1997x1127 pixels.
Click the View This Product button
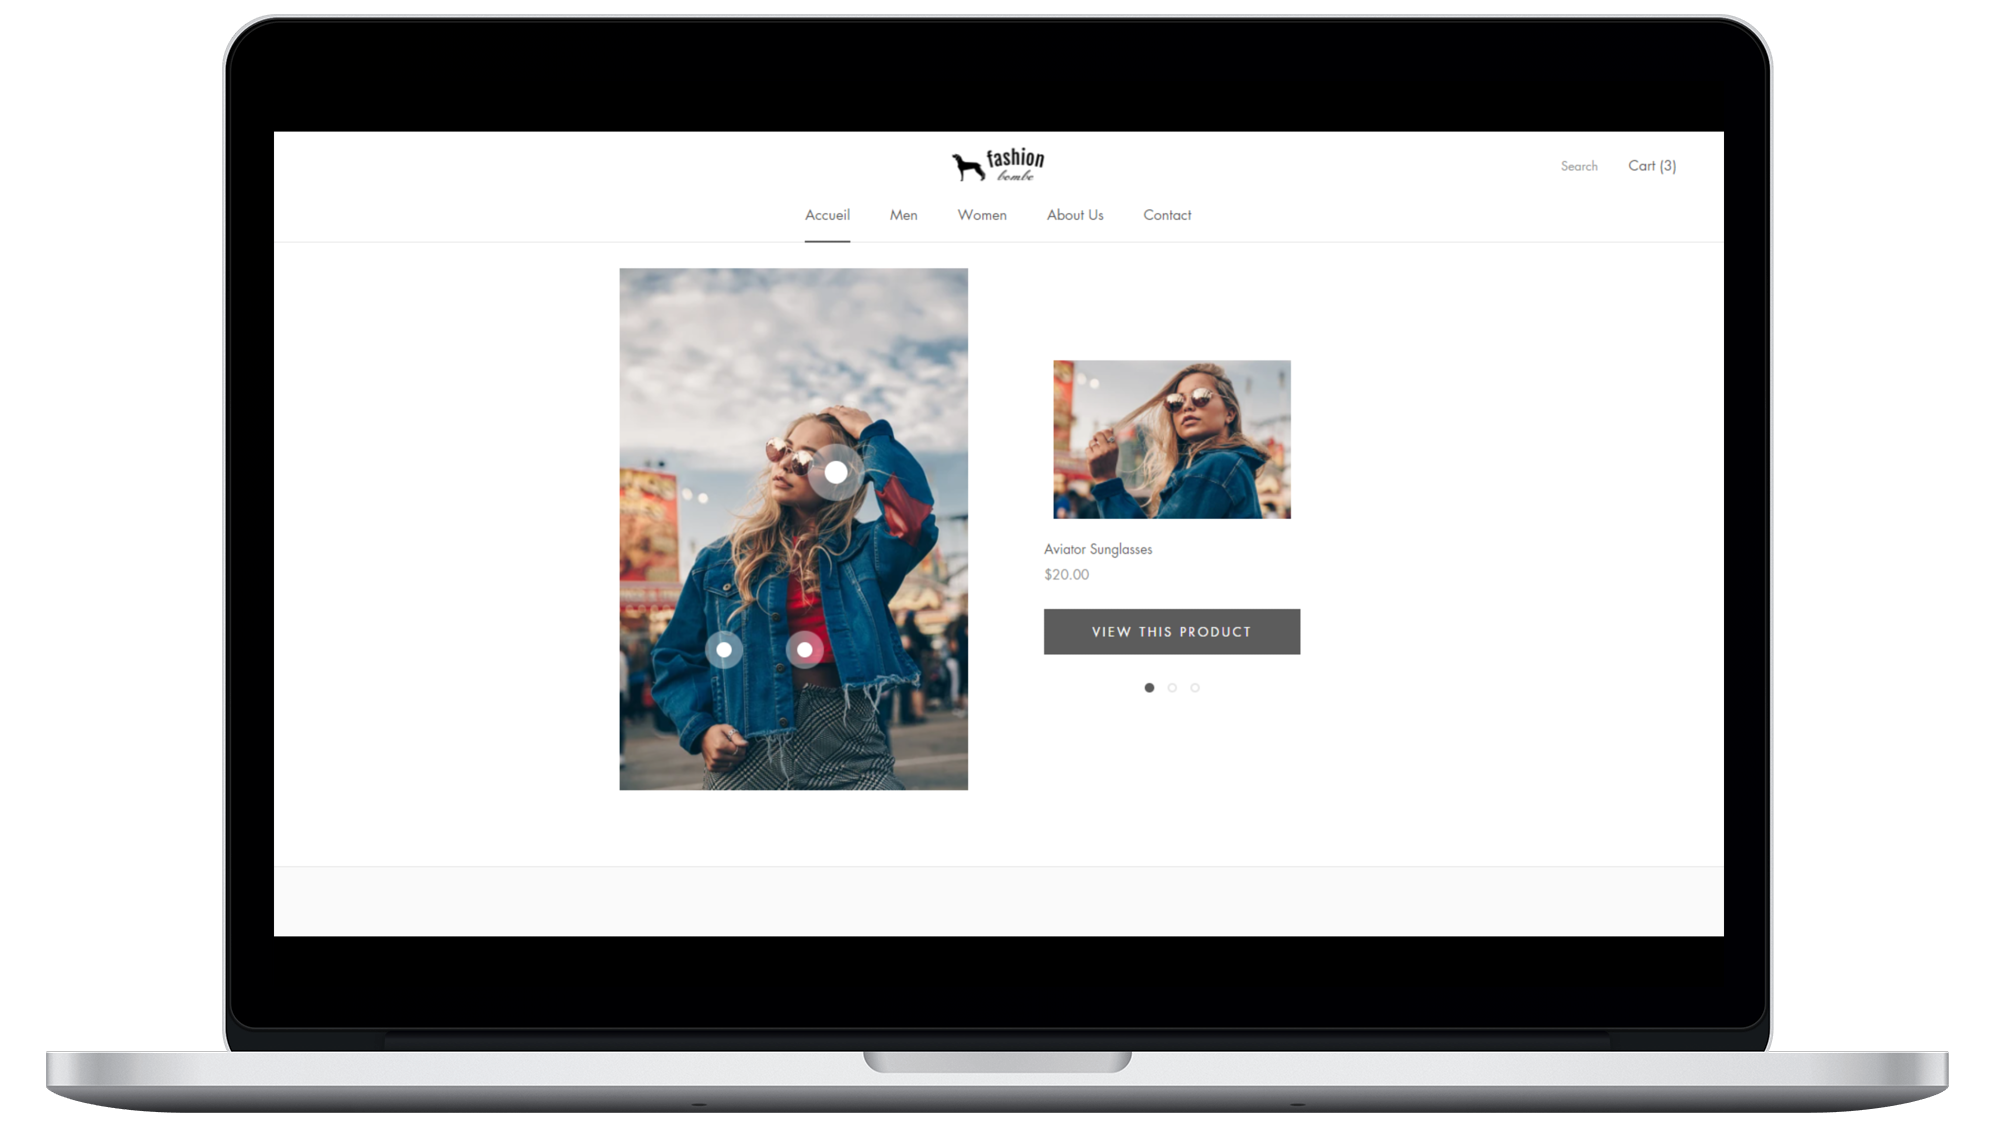point(1171,631)
